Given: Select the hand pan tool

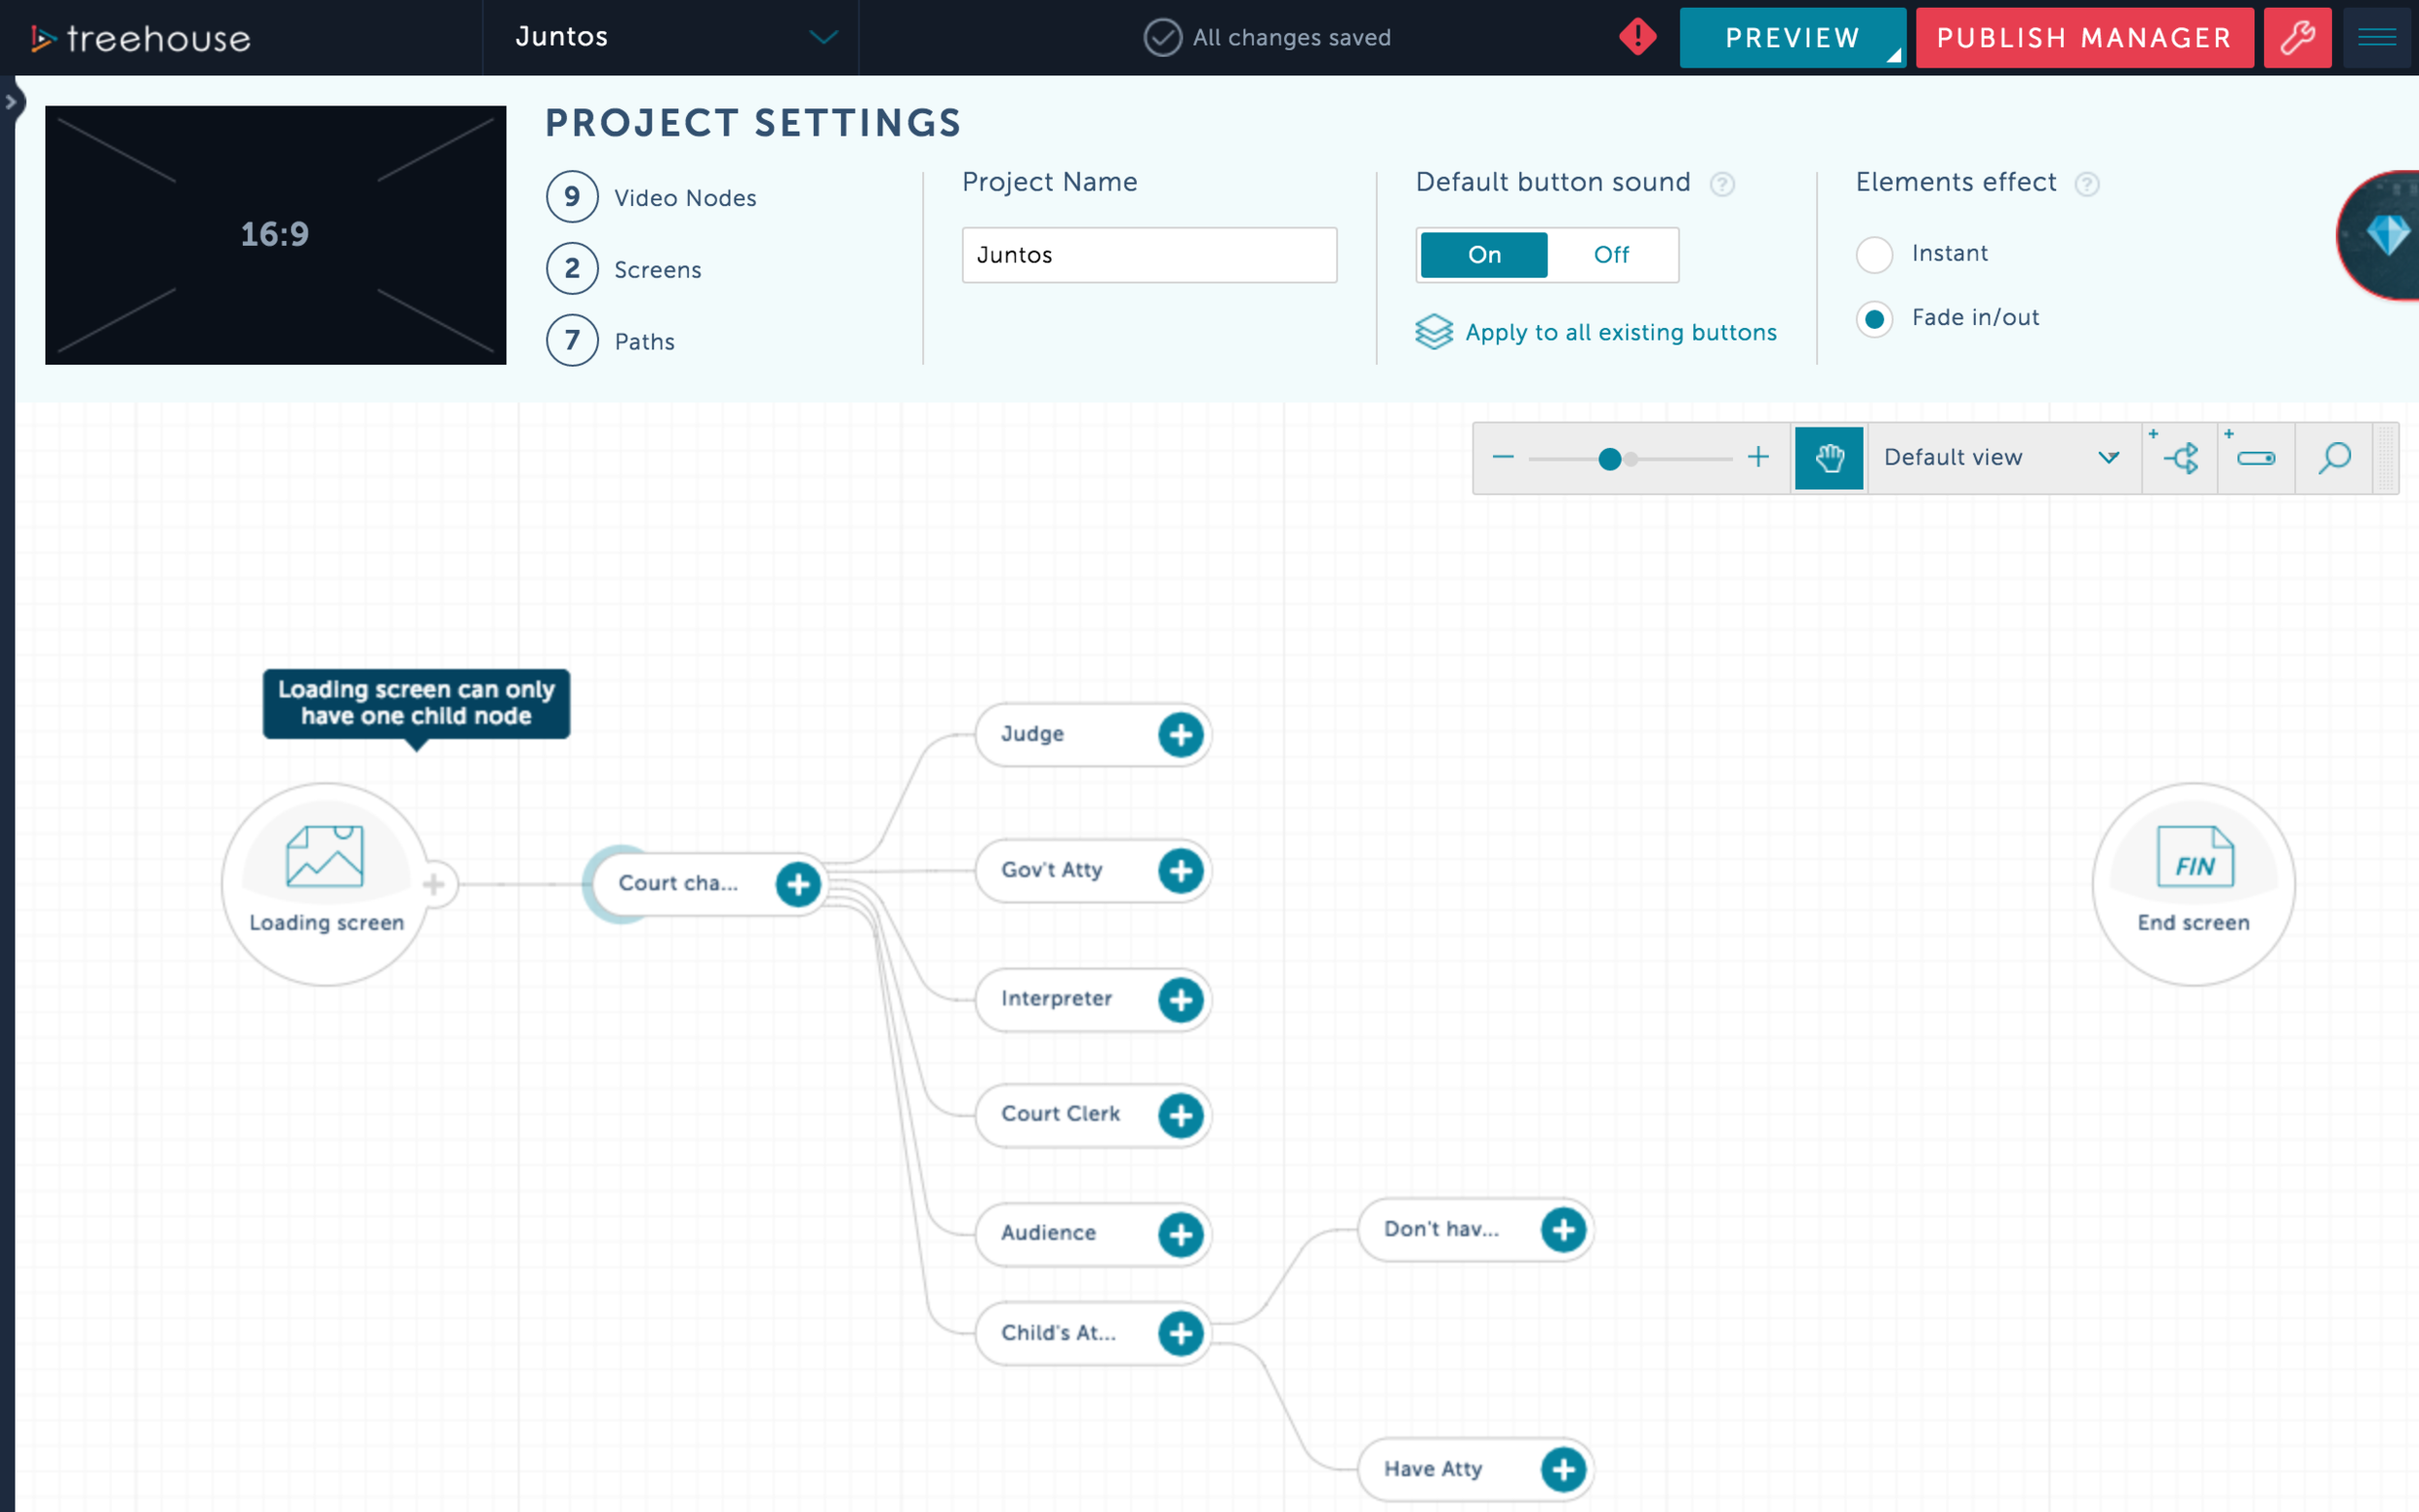Looking at the screenshot, I should click(1828, 458).
